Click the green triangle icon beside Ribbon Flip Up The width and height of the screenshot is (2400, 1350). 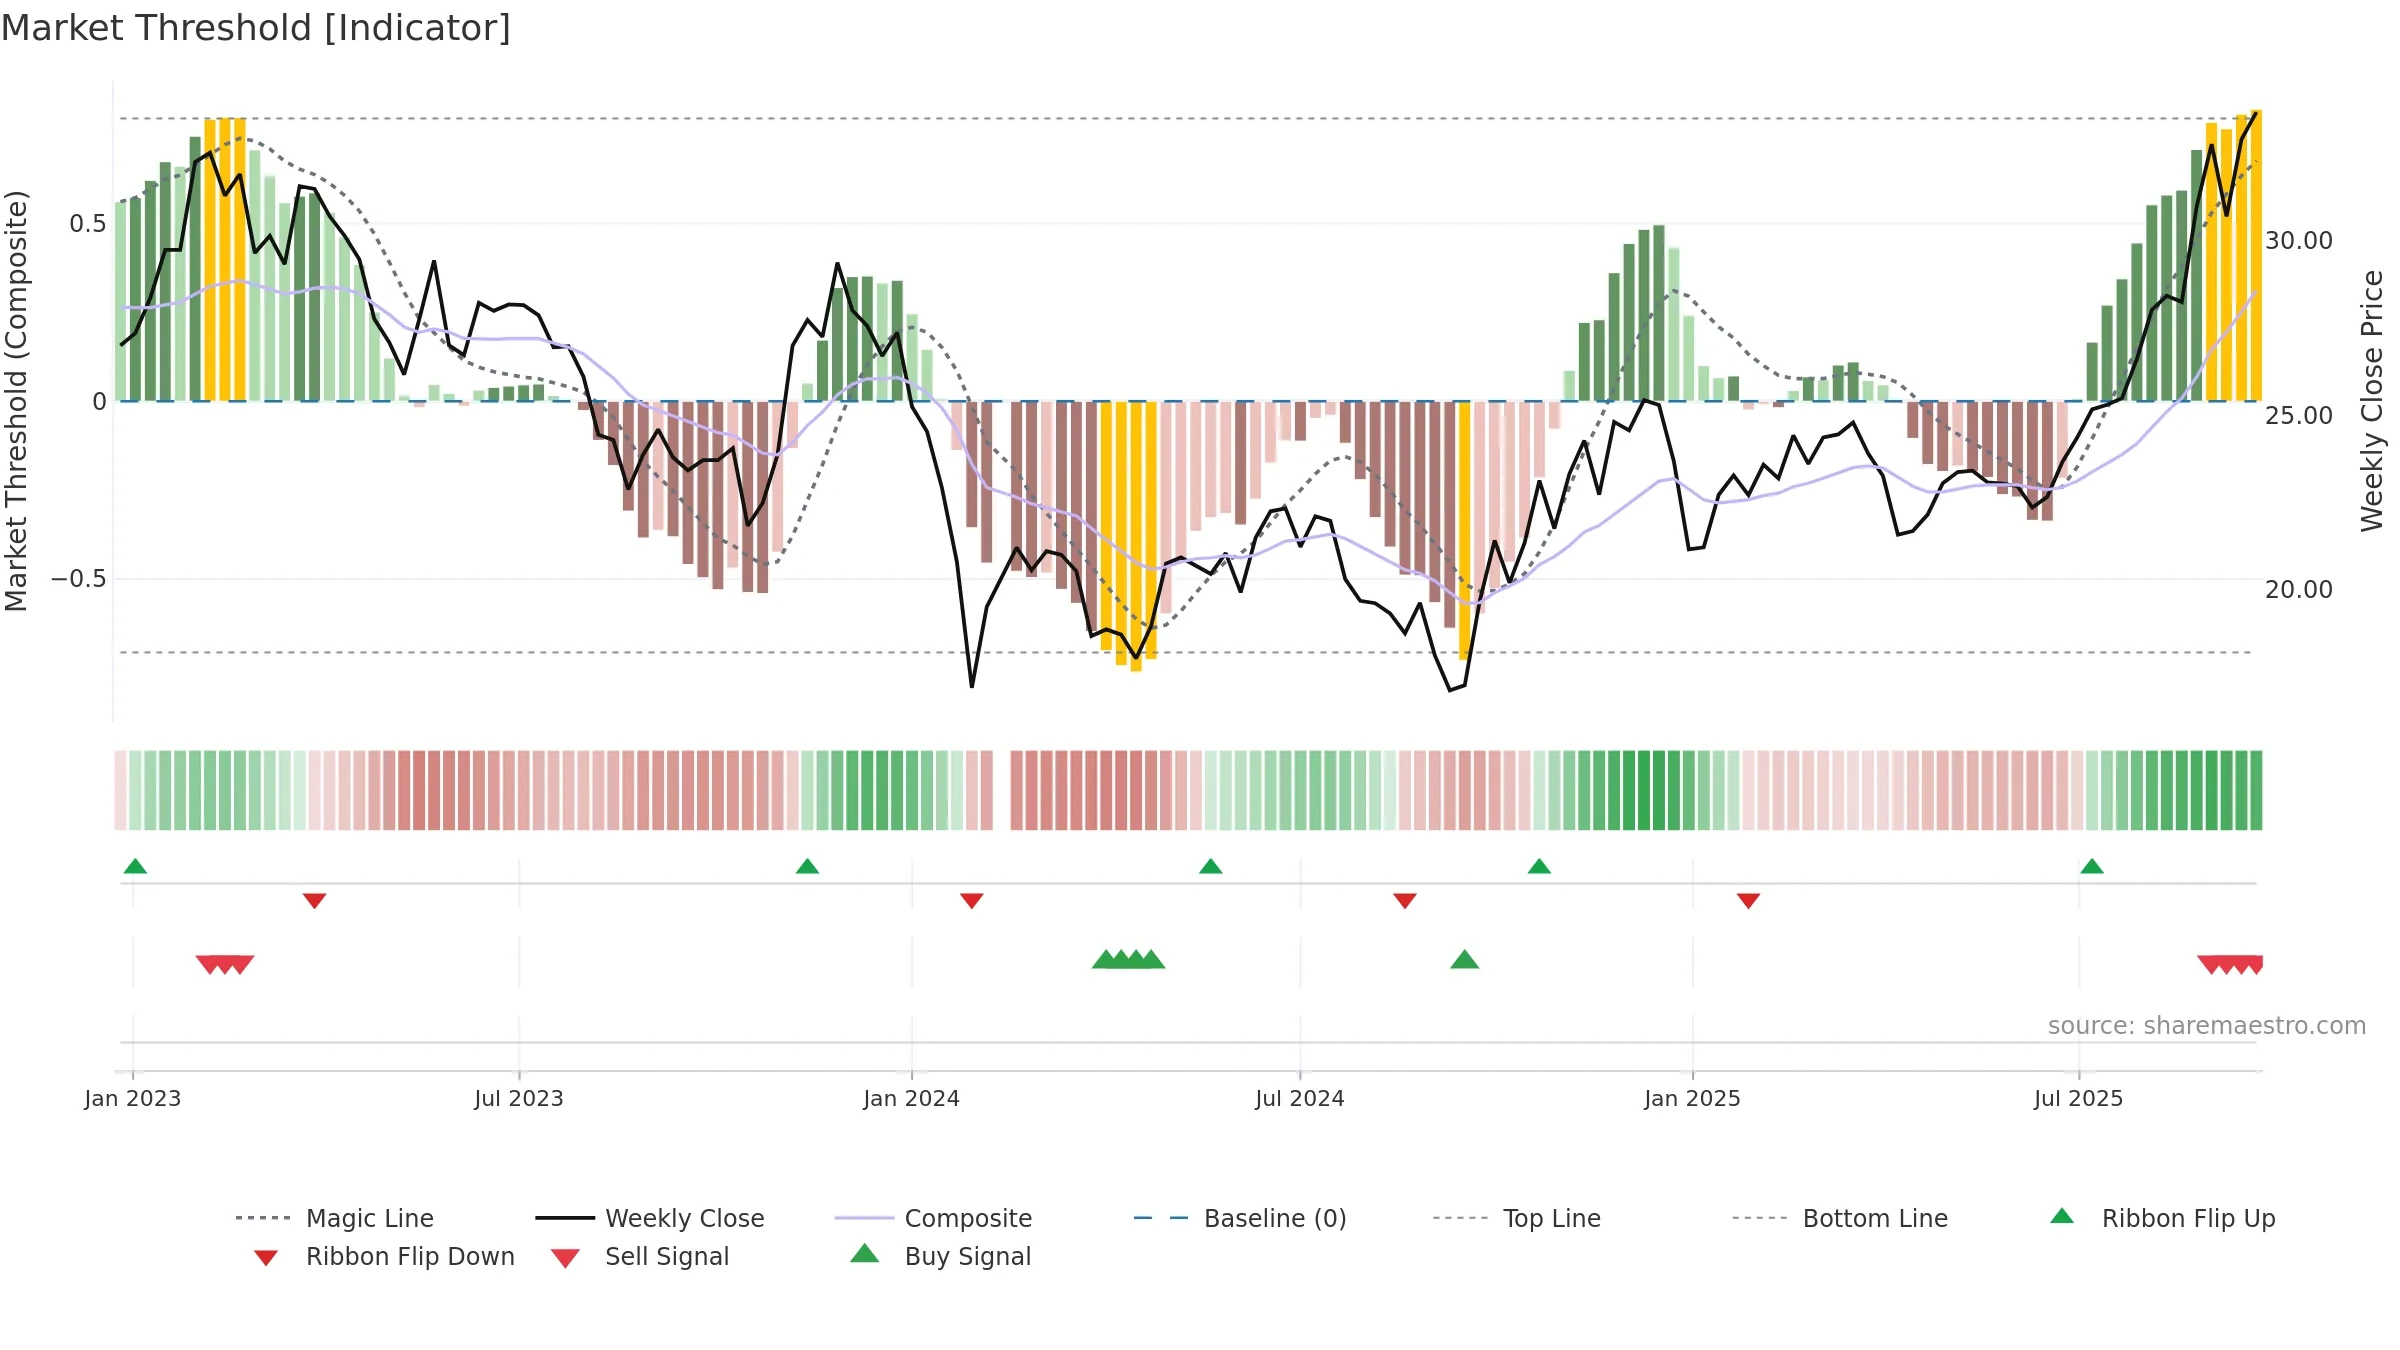pyautogui.click(x=2062, y=1216)
